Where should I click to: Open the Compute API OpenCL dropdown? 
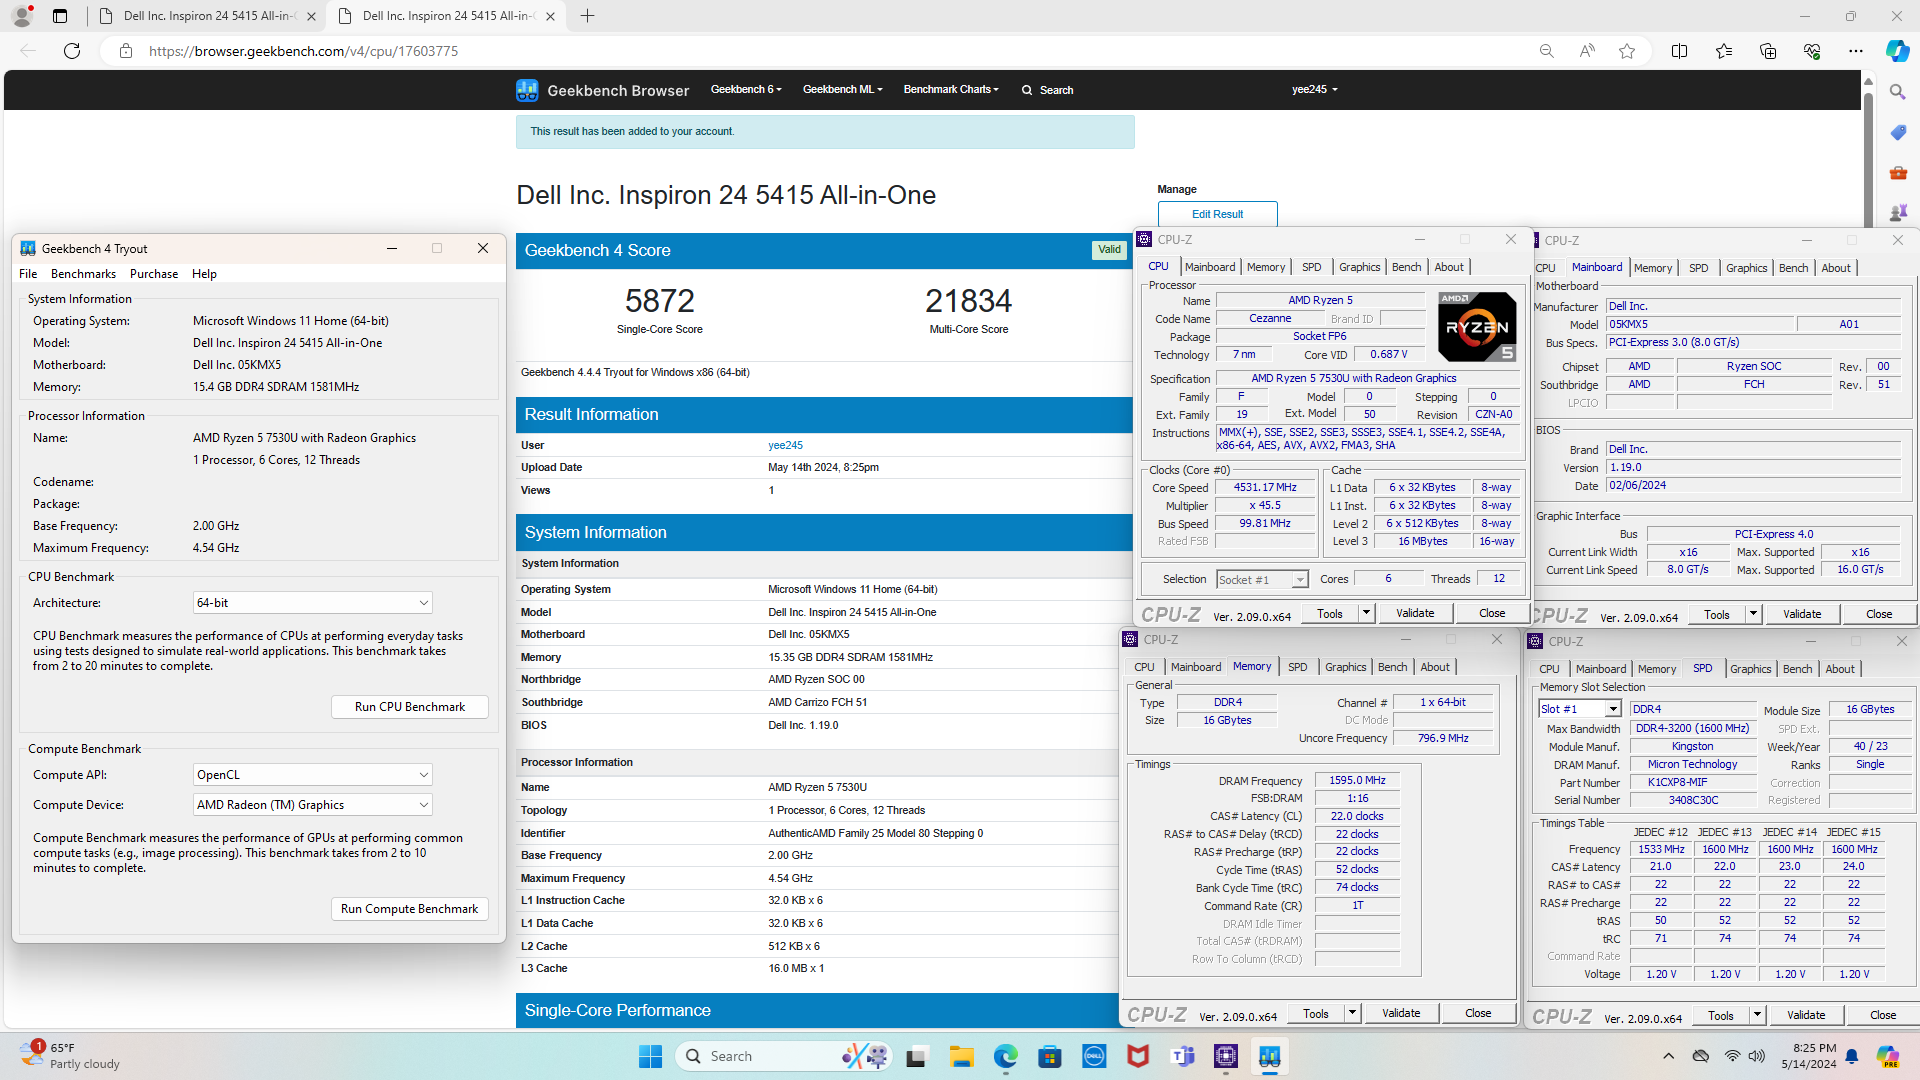click(312, 775)
